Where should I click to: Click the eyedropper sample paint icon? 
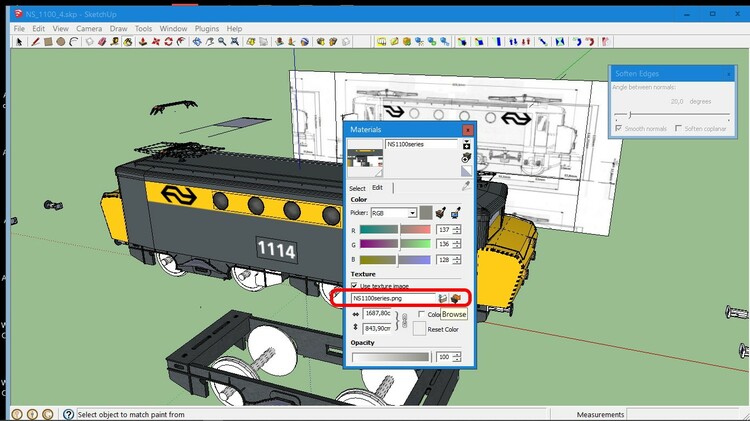(x=466, y=186)
